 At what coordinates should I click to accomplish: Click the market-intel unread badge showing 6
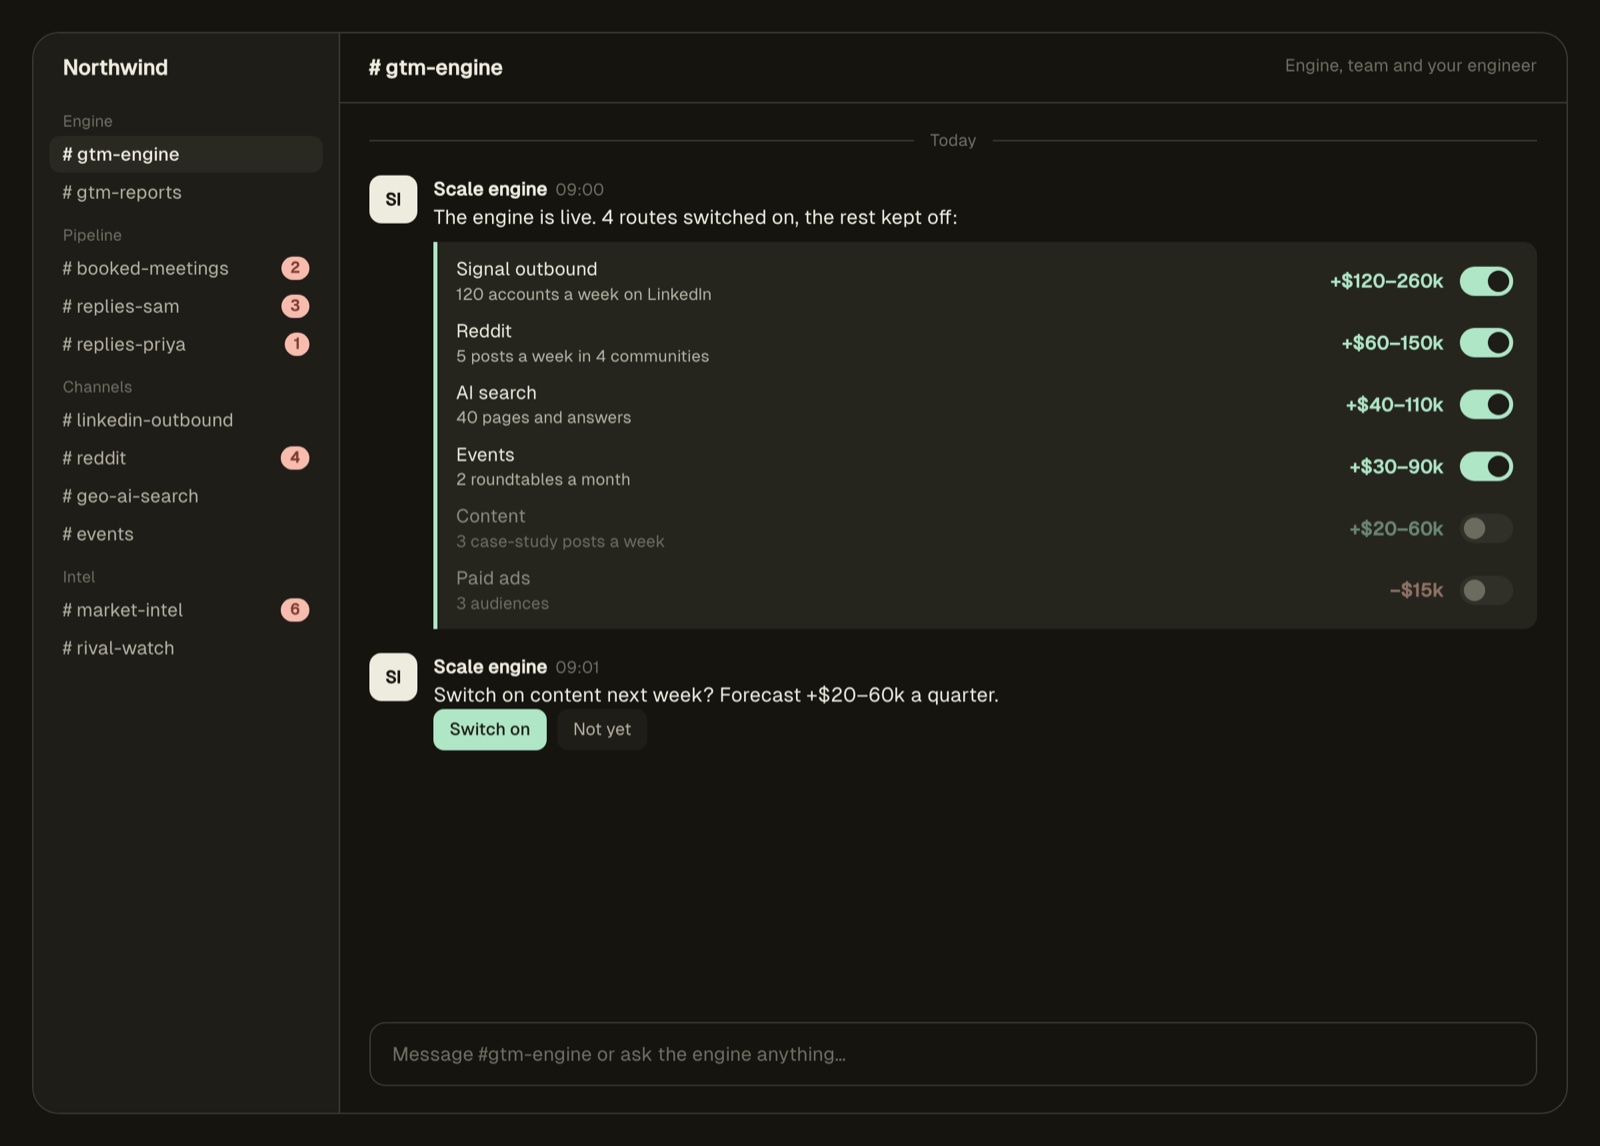point(295,610)
